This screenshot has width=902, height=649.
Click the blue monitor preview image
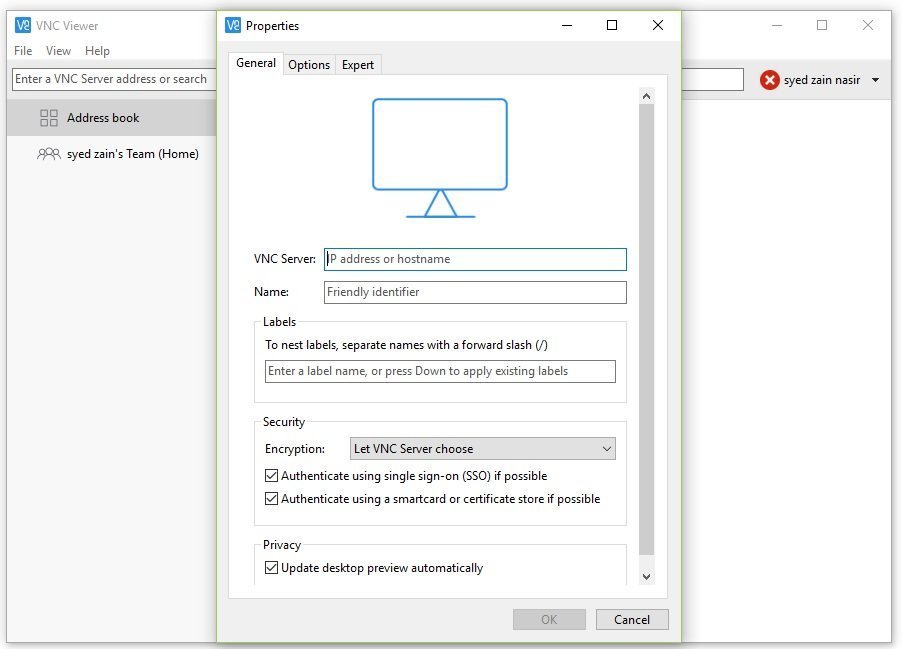coord(440,158)
